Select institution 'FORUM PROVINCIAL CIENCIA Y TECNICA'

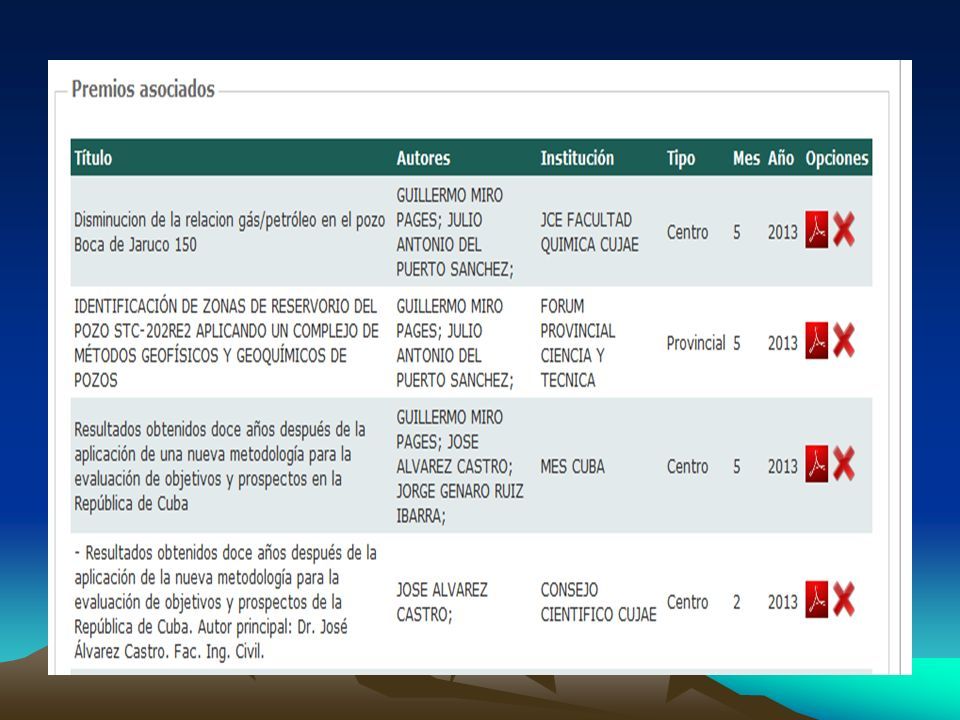577,343
